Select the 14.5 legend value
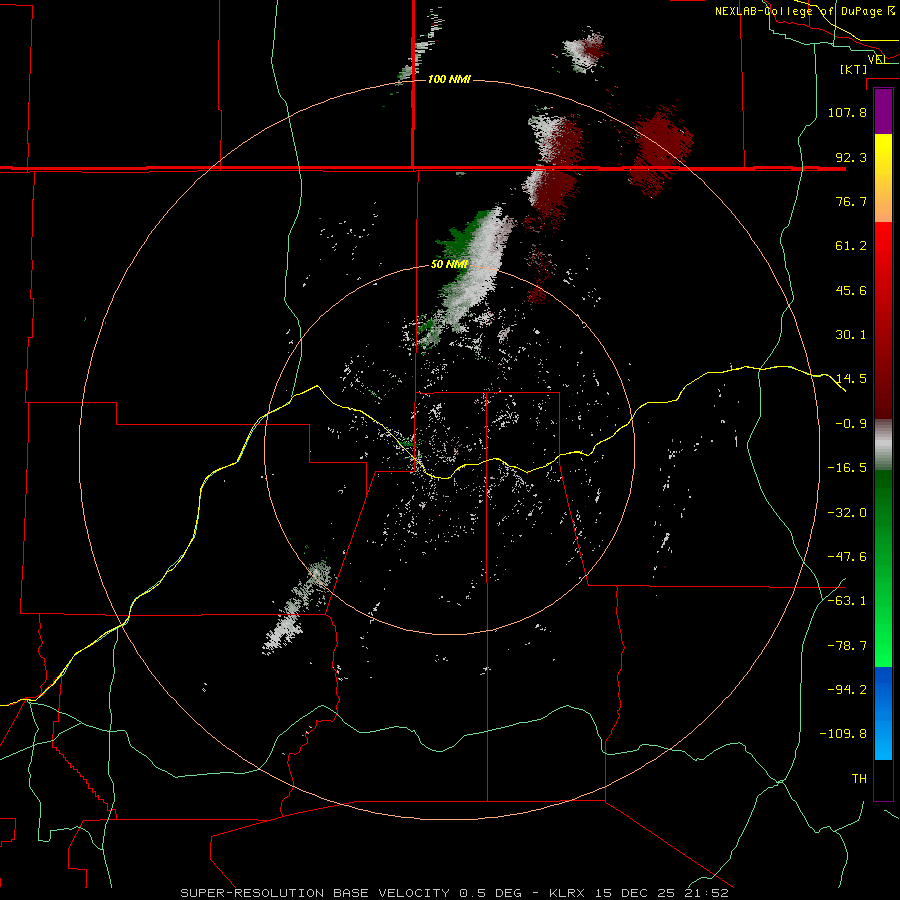 coord(851,379)
